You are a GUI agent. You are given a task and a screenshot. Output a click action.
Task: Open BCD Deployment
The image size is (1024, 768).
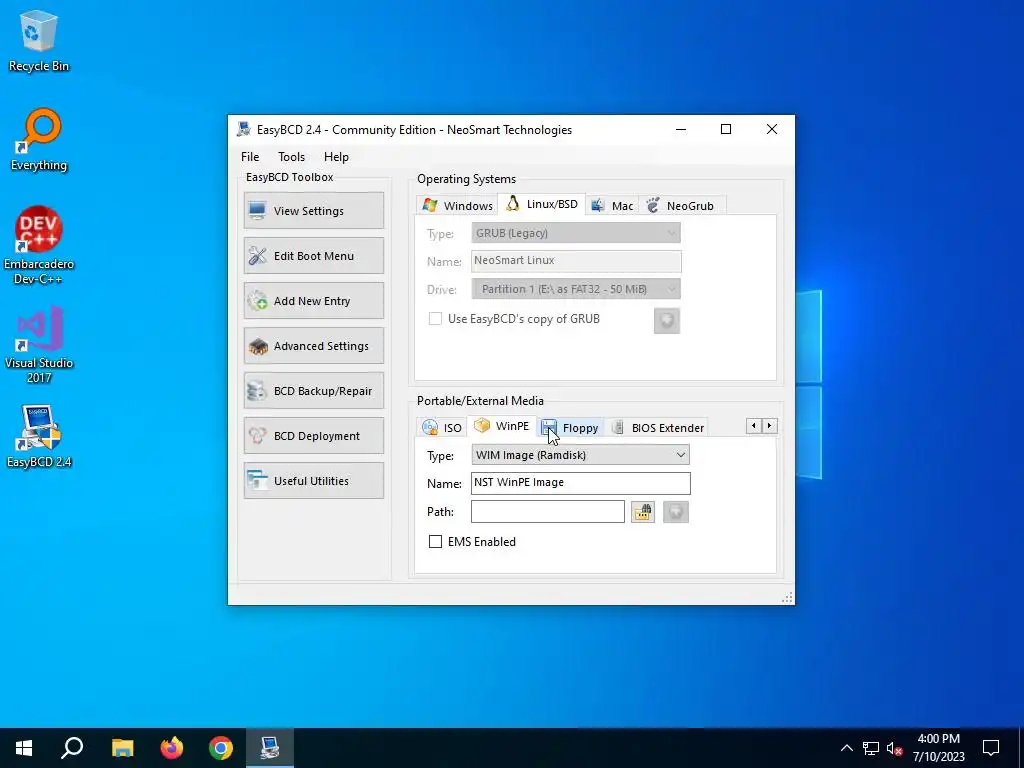[x=313, y=436]
